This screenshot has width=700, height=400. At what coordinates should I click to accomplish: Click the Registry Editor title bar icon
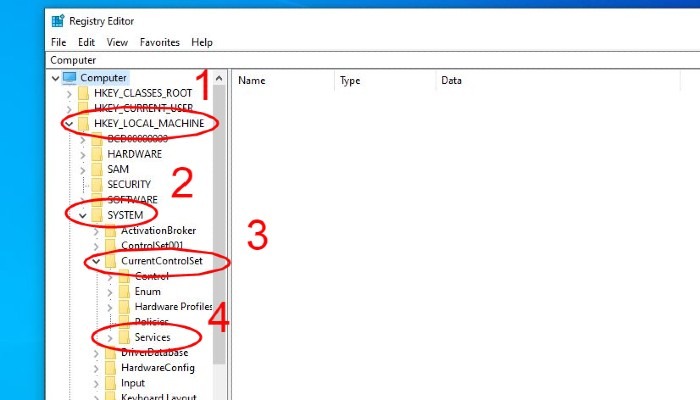58,21
